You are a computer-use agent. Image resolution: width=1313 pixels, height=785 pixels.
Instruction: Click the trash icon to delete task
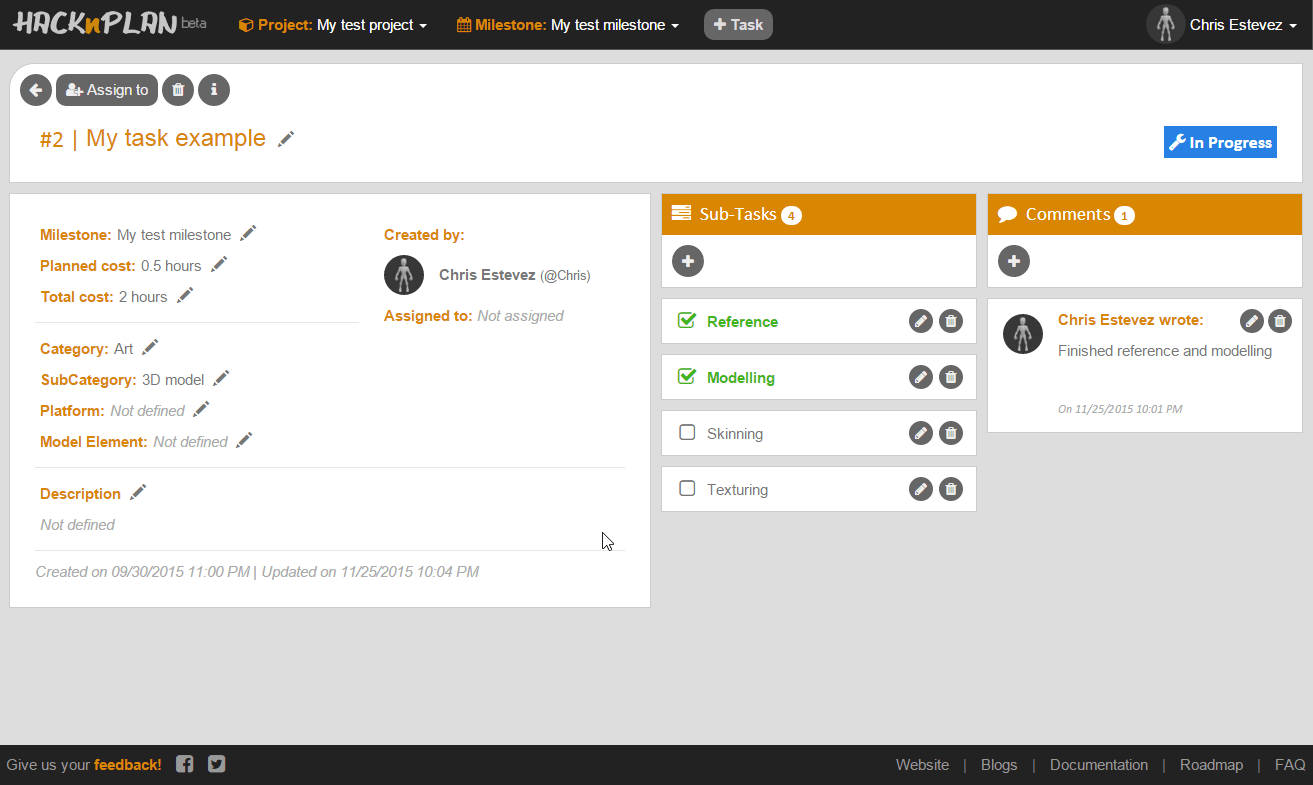pos(178,90)
